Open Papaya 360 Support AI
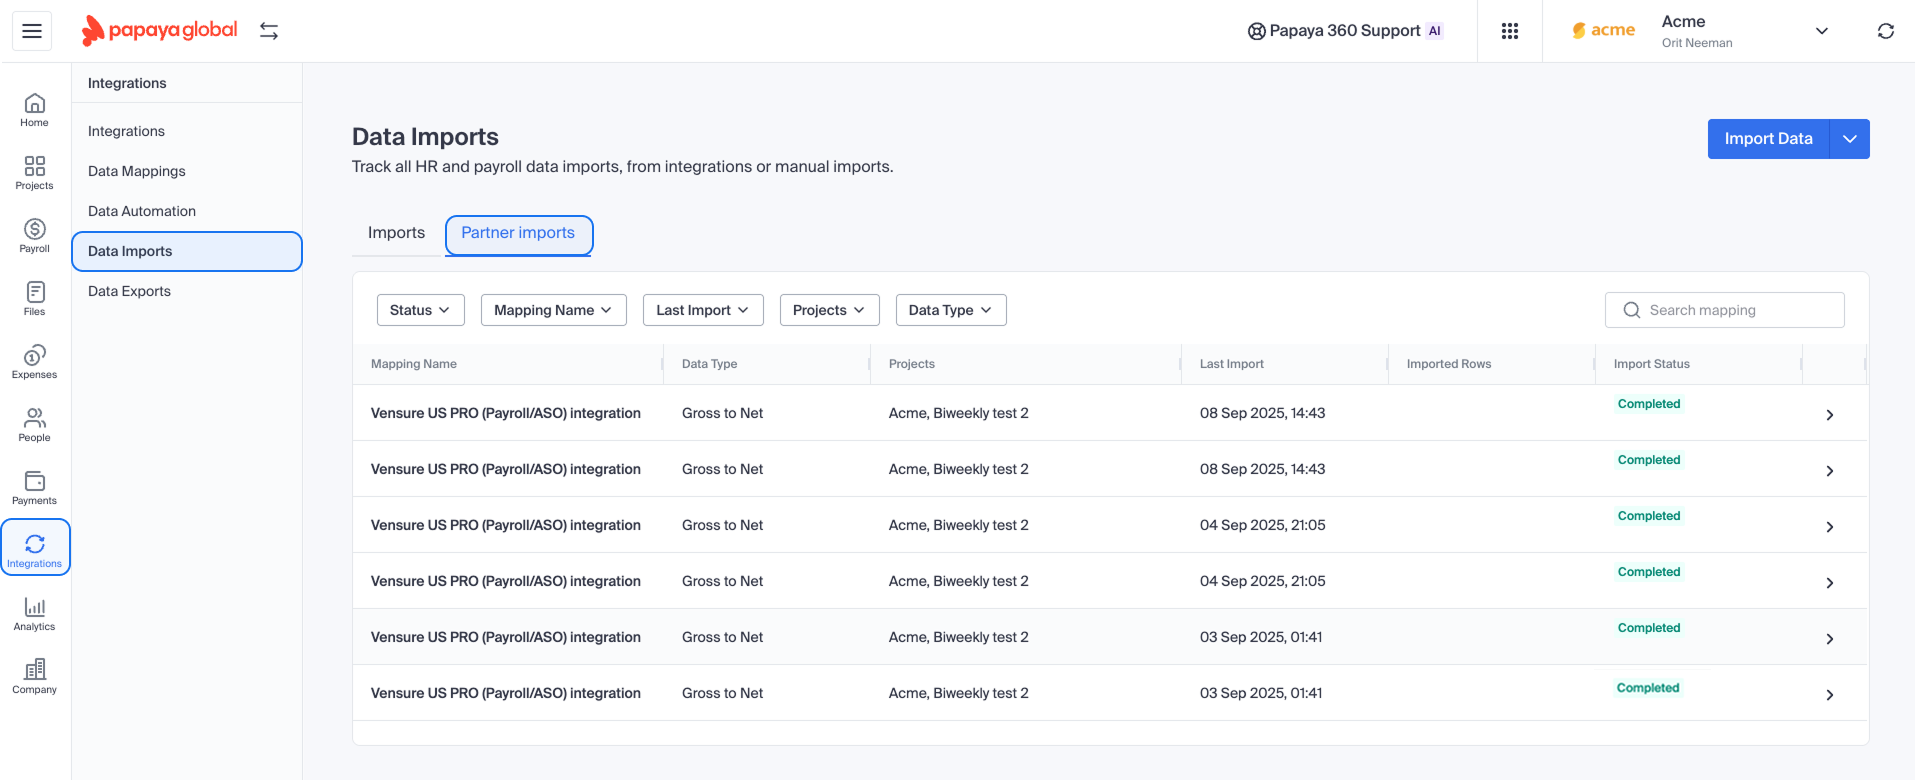This screenshot has height=780, width=1915. pyautogui.click(x=1345, y=31)
